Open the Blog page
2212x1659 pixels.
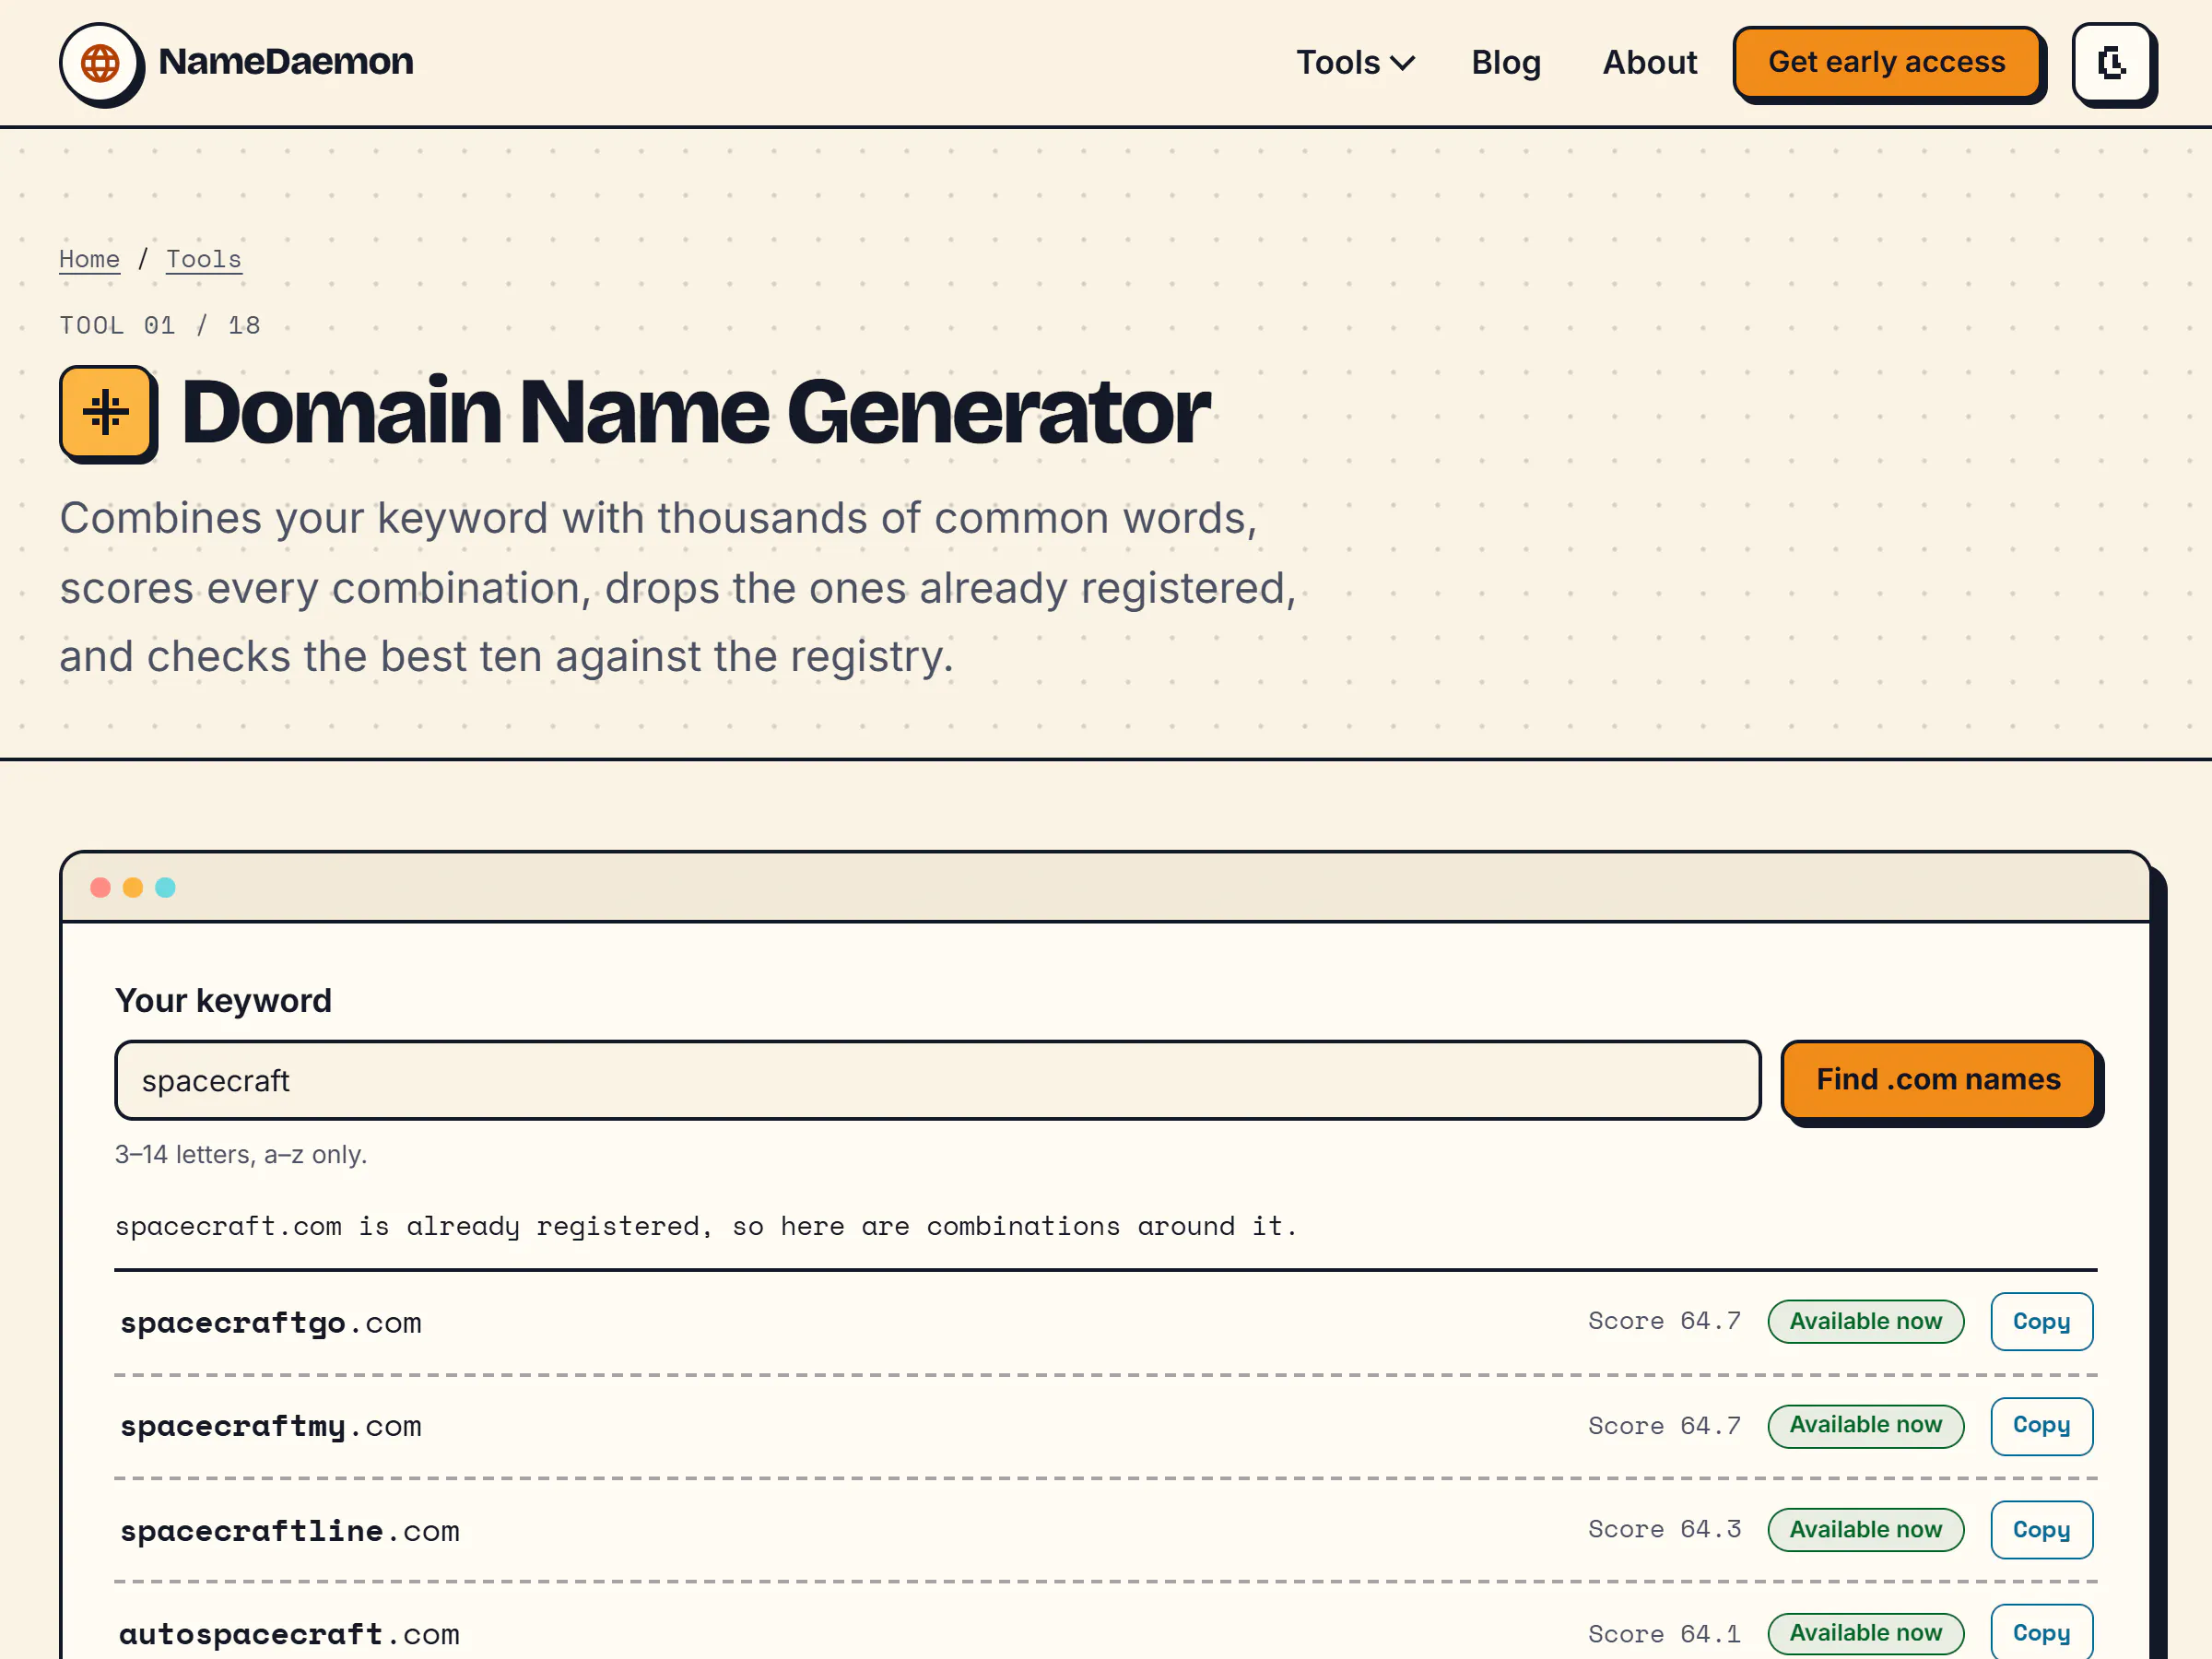coord(1505,62)
